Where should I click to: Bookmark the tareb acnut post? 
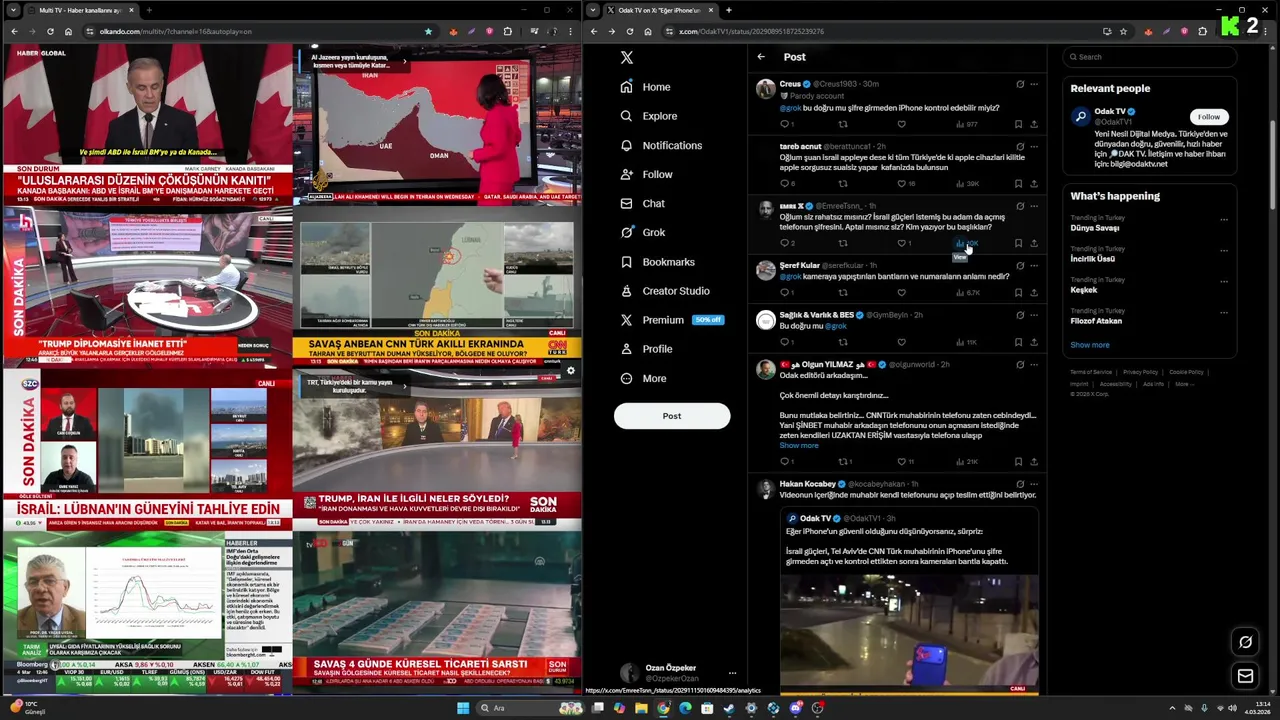[1018, 184]
